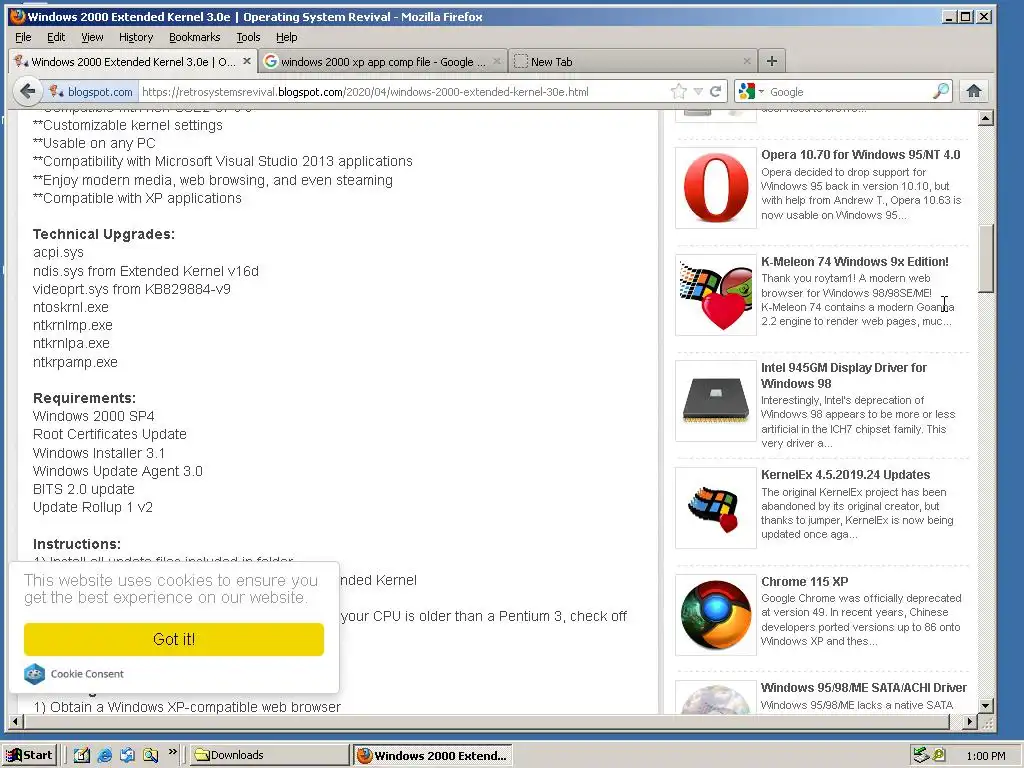Open the Chrome 115 XP article
1024x768 pixels.
[x=805, y=582]
